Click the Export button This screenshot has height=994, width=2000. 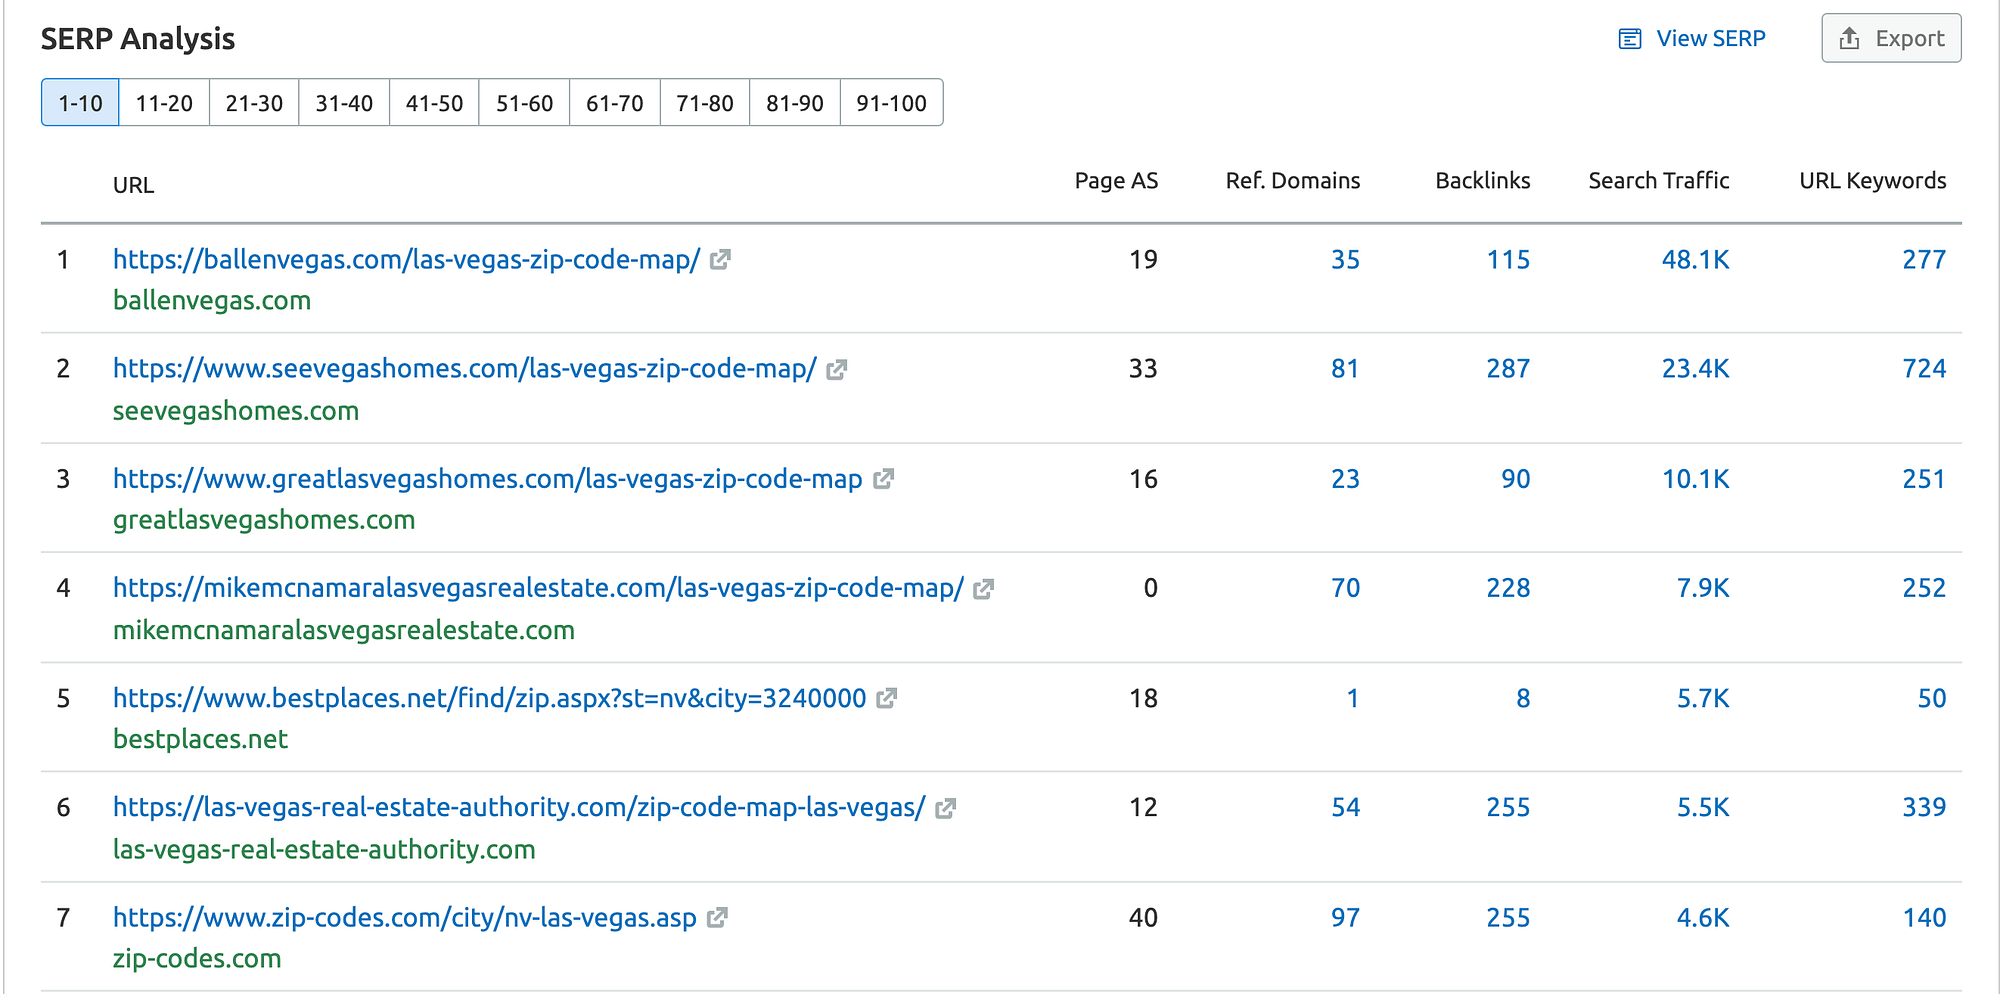pyautogui.click(x=1891, y=39)
